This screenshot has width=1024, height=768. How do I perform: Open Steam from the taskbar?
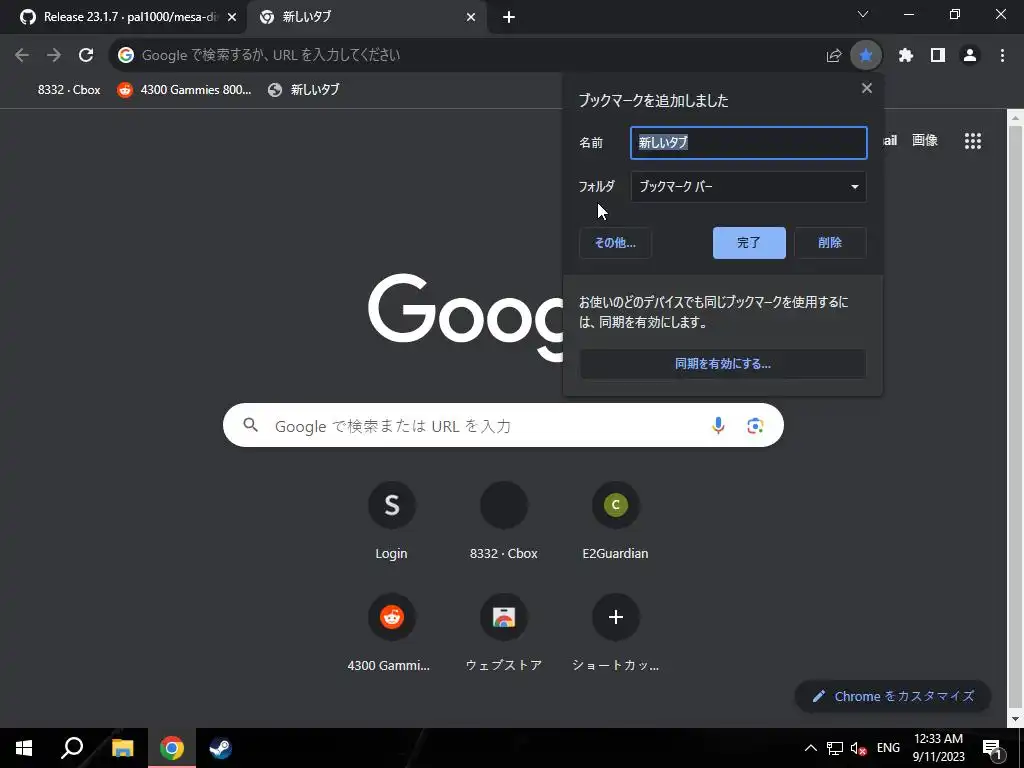220,748
